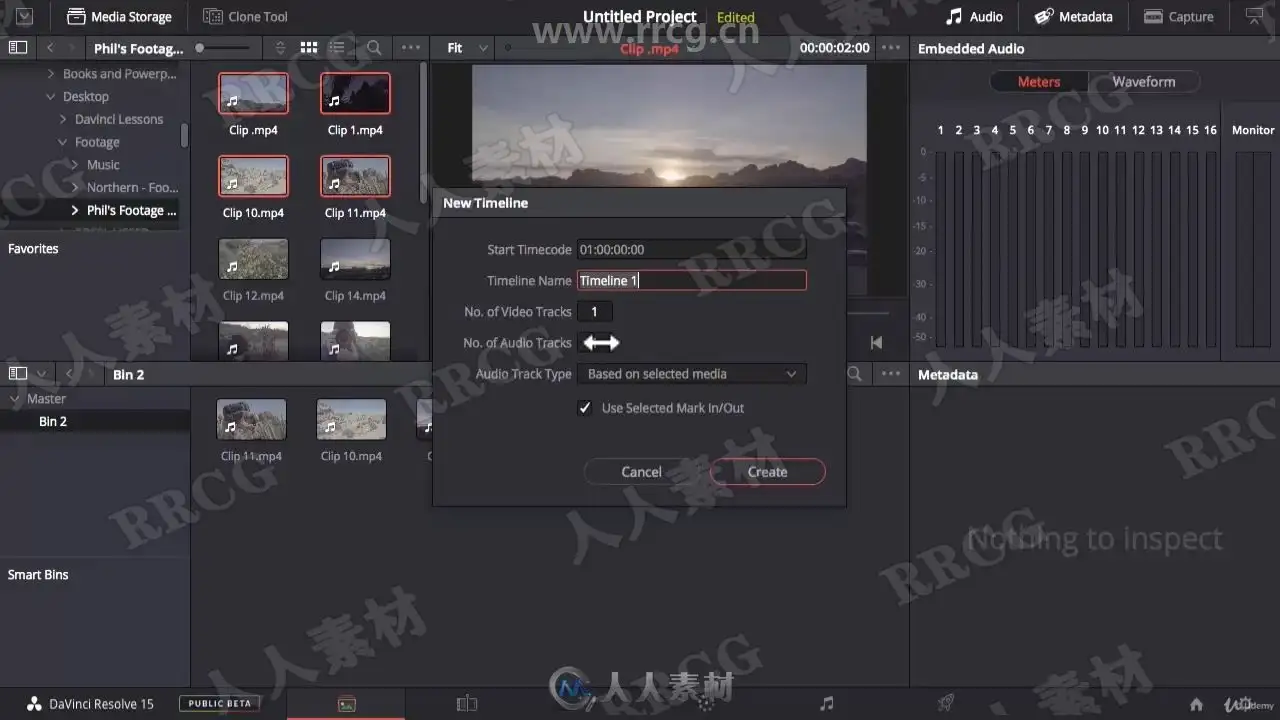Click the Timeline Name input field
This screenshot has height=720, width=1280.
click(692, 281)
